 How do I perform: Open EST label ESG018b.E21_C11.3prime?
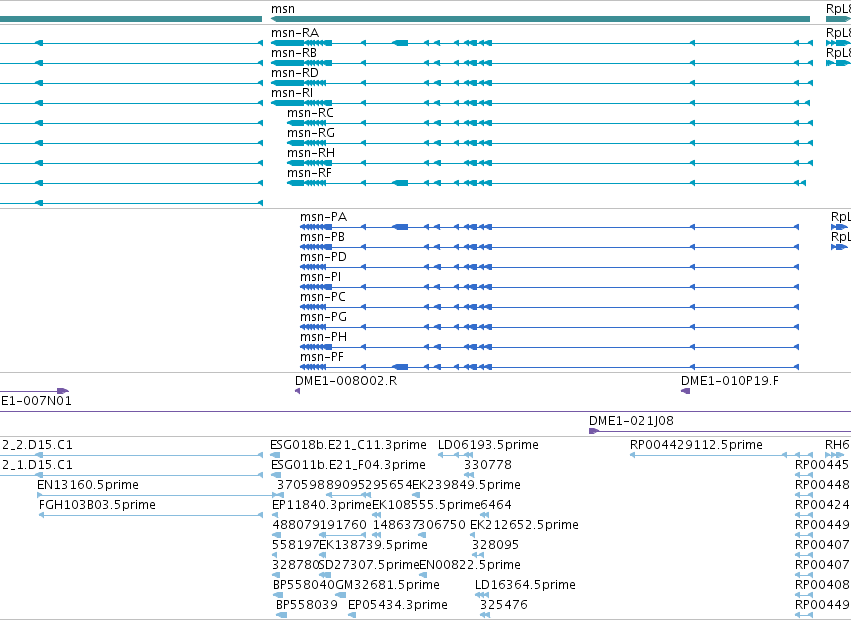point(348,445)
